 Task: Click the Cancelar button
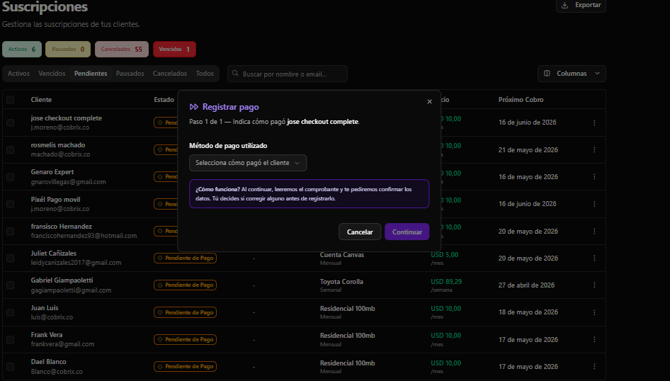360,232
